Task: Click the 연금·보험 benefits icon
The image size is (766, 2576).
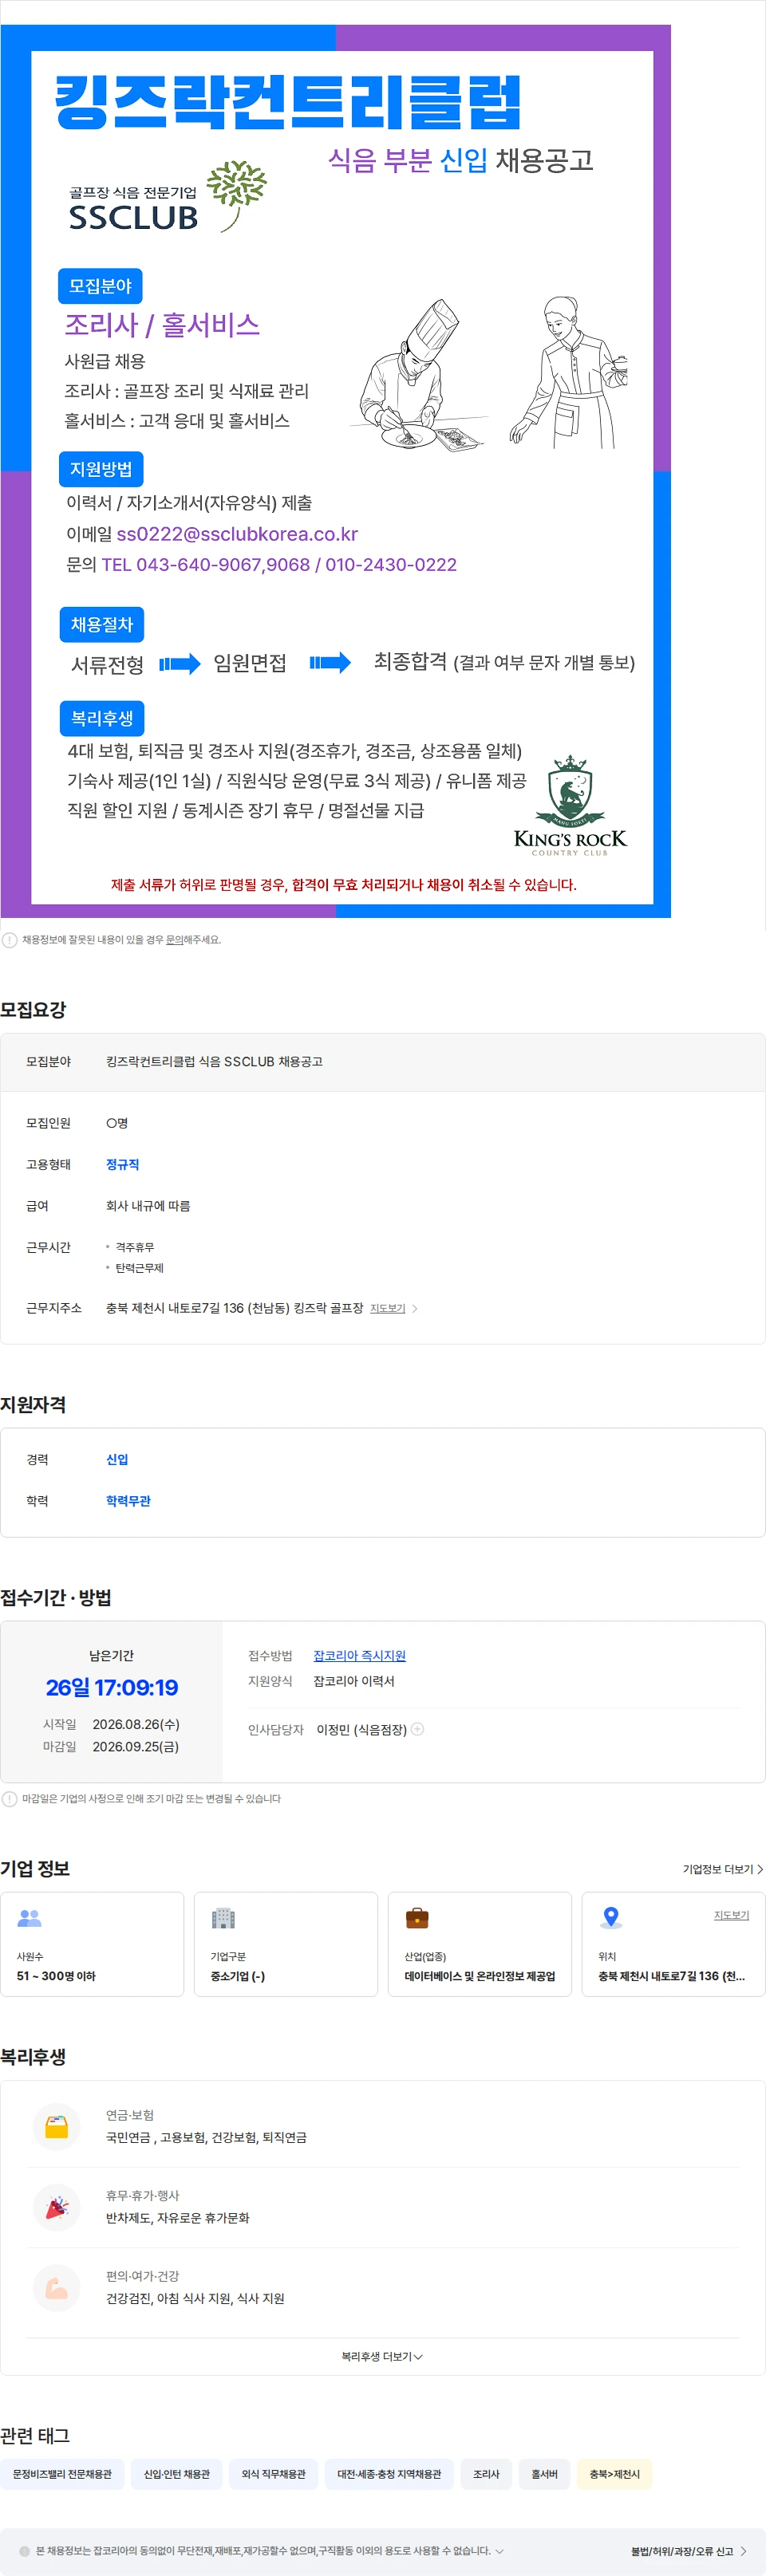Action: pos(57,2127)
